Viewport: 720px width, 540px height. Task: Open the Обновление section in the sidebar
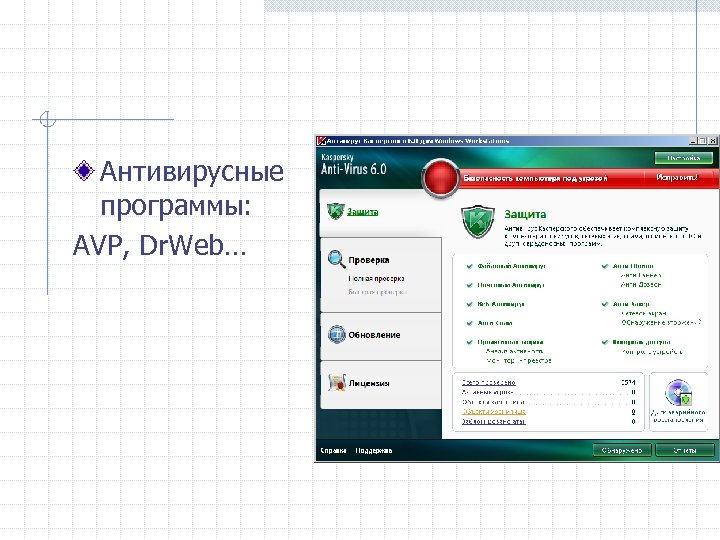point(374,335)
